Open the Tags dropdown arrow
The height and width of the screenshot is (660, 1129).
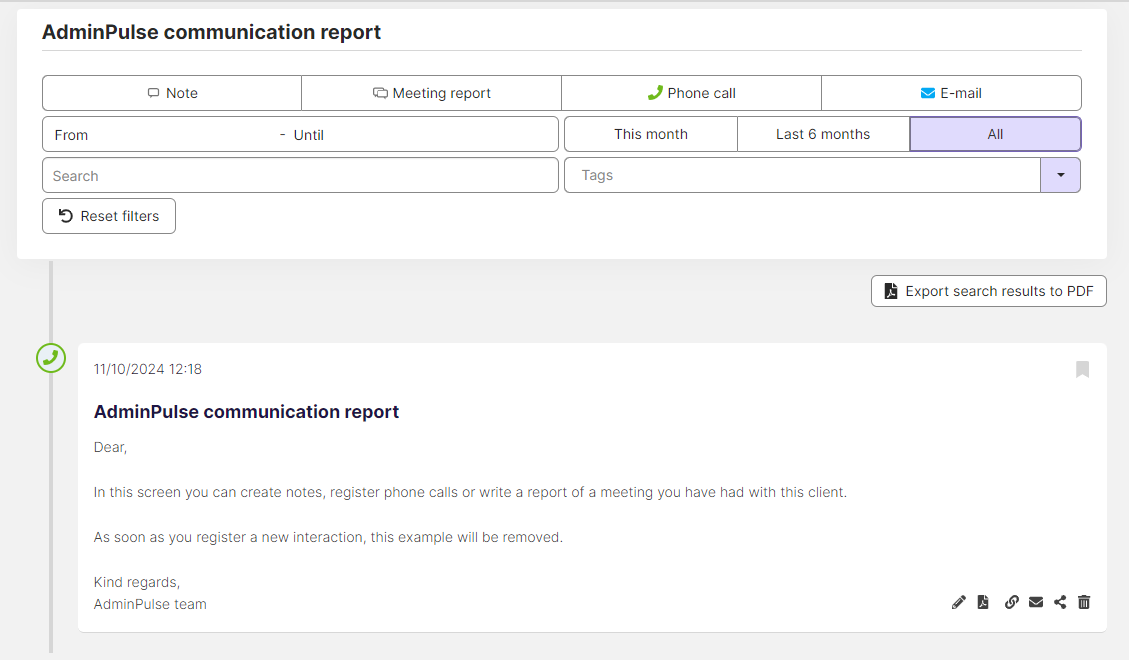1061,175
